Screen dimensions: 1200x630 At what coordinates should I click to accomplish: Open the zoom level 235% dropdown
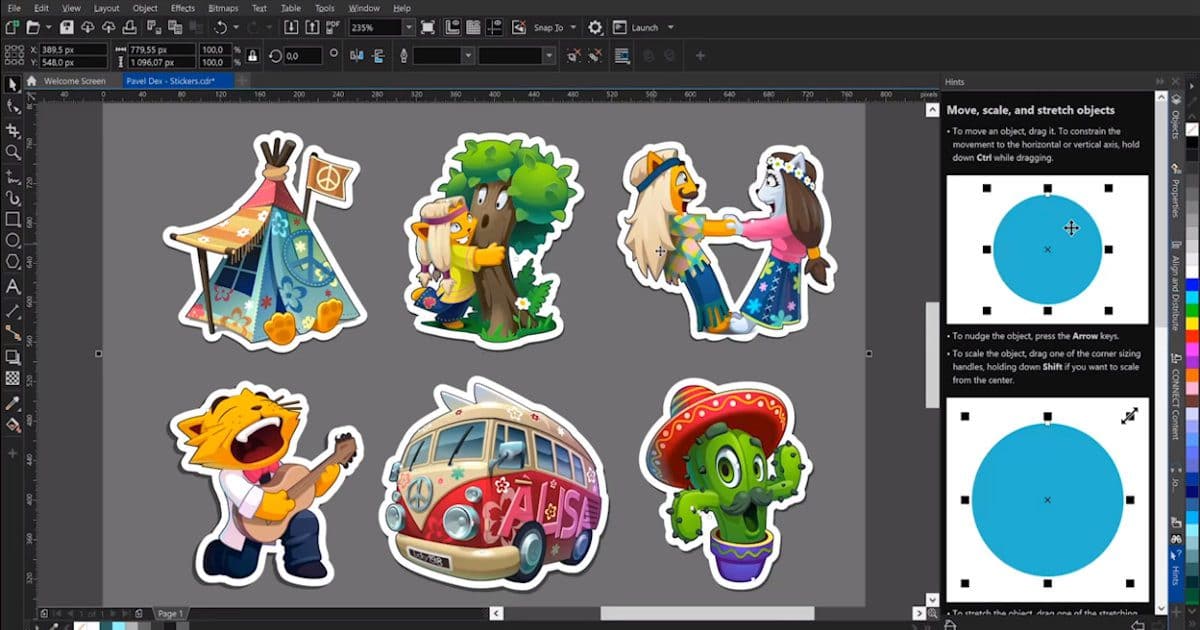point(409,28)
